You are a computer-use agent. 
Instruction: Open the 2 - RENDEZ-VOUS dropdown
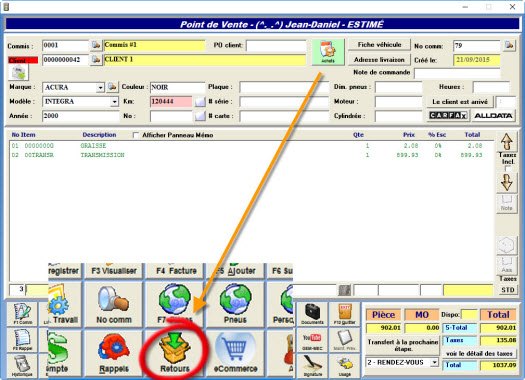(x=434, y=362)
